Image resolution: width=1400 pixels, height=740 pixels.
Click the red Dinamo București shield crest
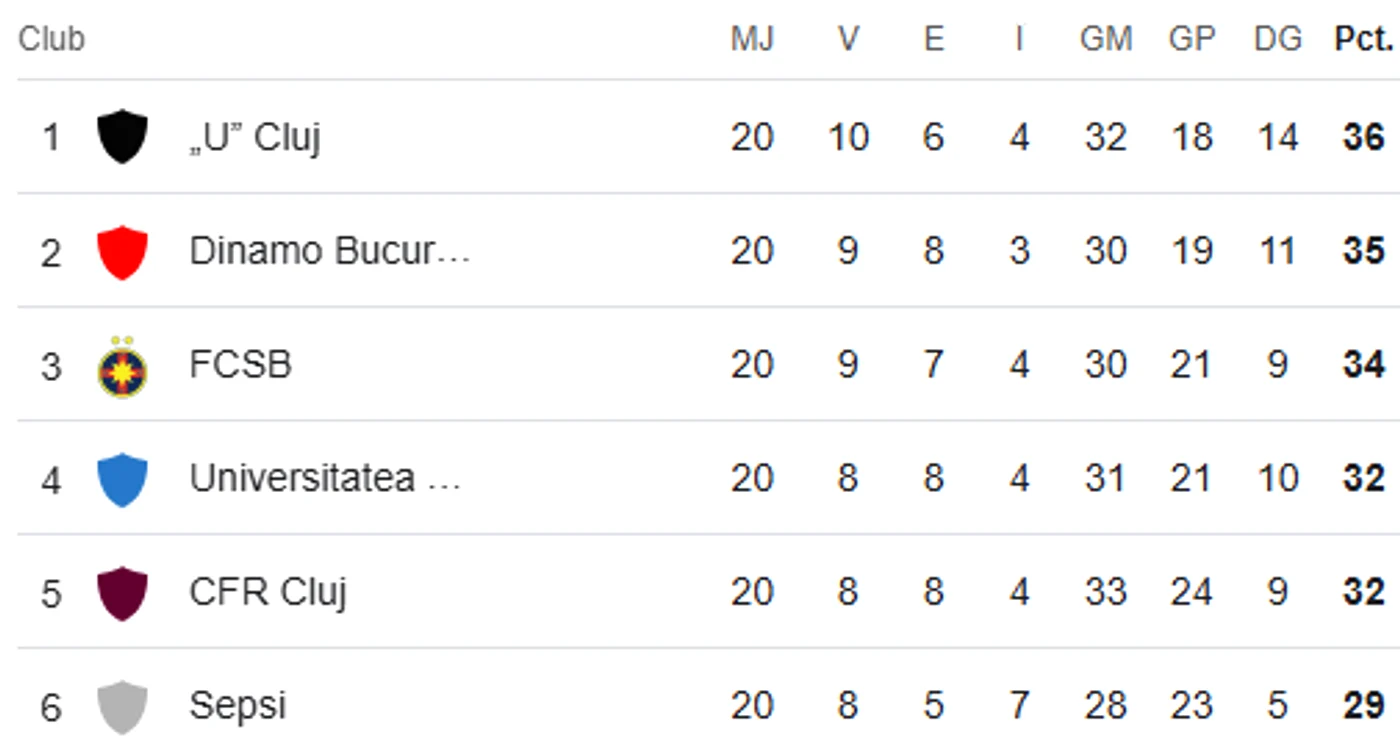coord(122,252)
